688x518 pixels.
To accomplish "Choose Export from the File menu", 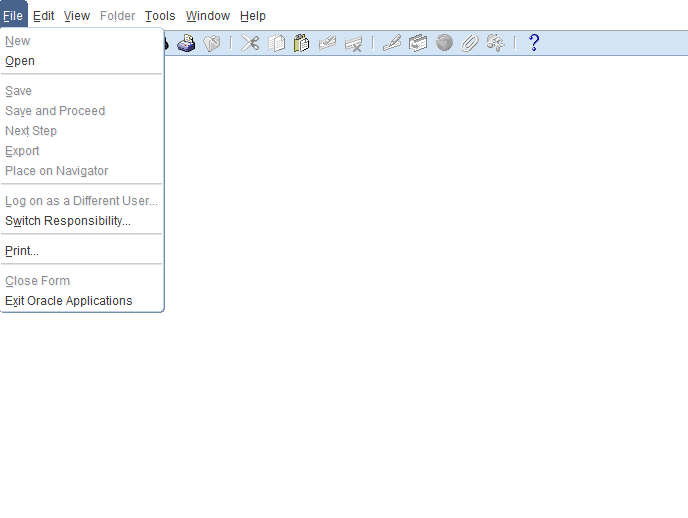I will pyautogui.click(x=82, y=151).
